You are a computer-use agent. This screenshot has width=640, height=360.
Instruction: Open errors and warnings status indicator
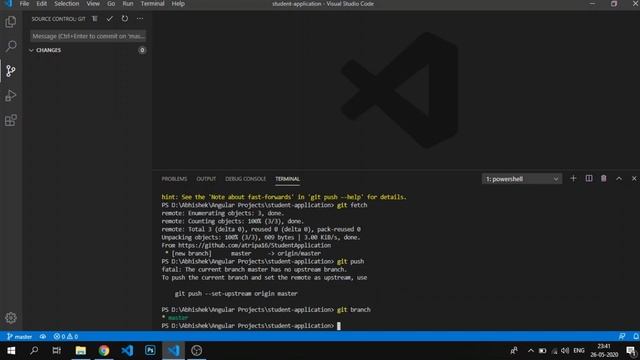66,337
